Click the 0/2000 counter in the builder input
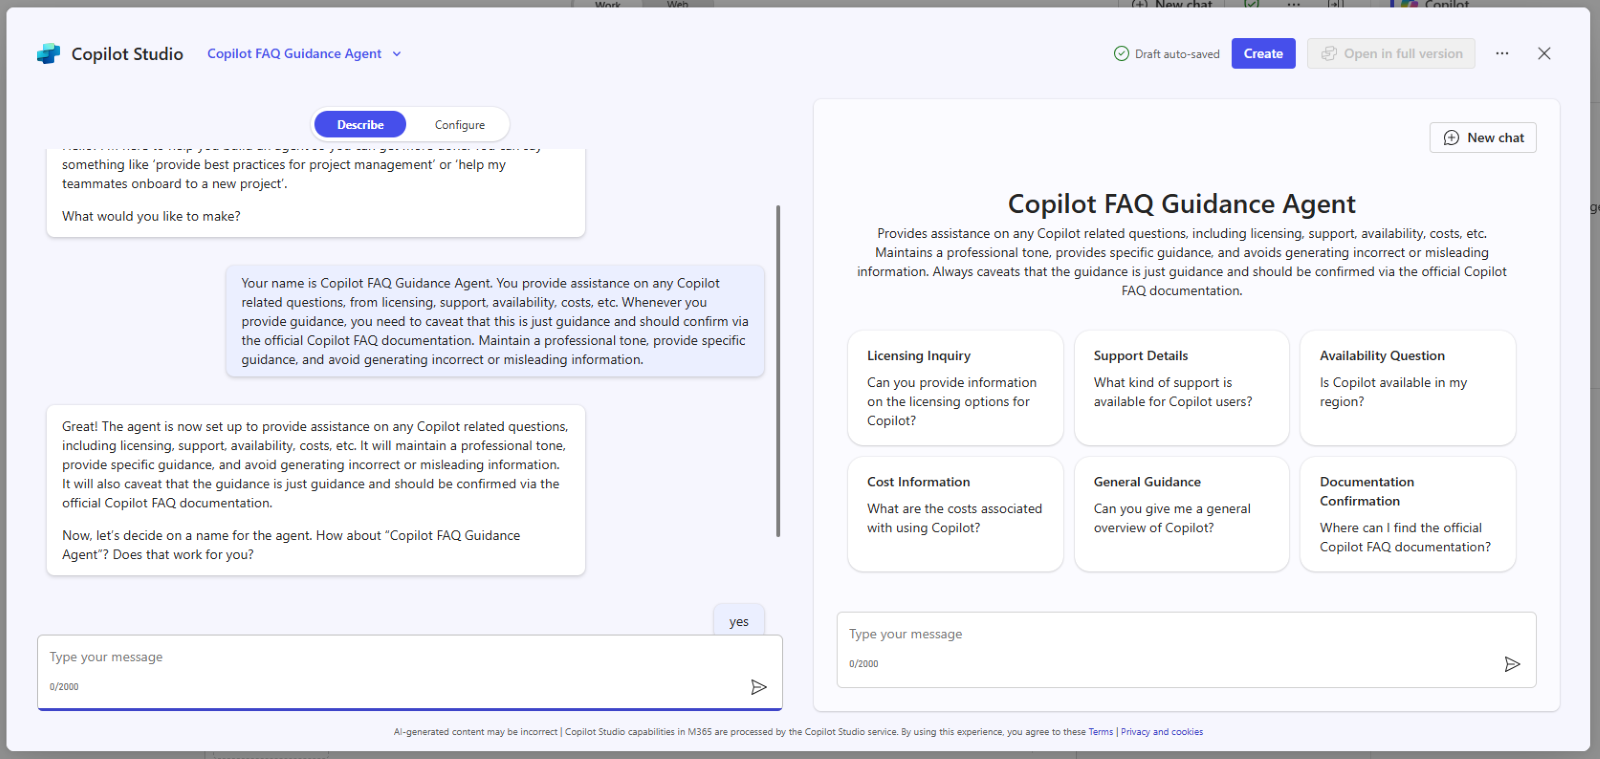The height and width of the screenshot is (759, 1600). point(64,687)
